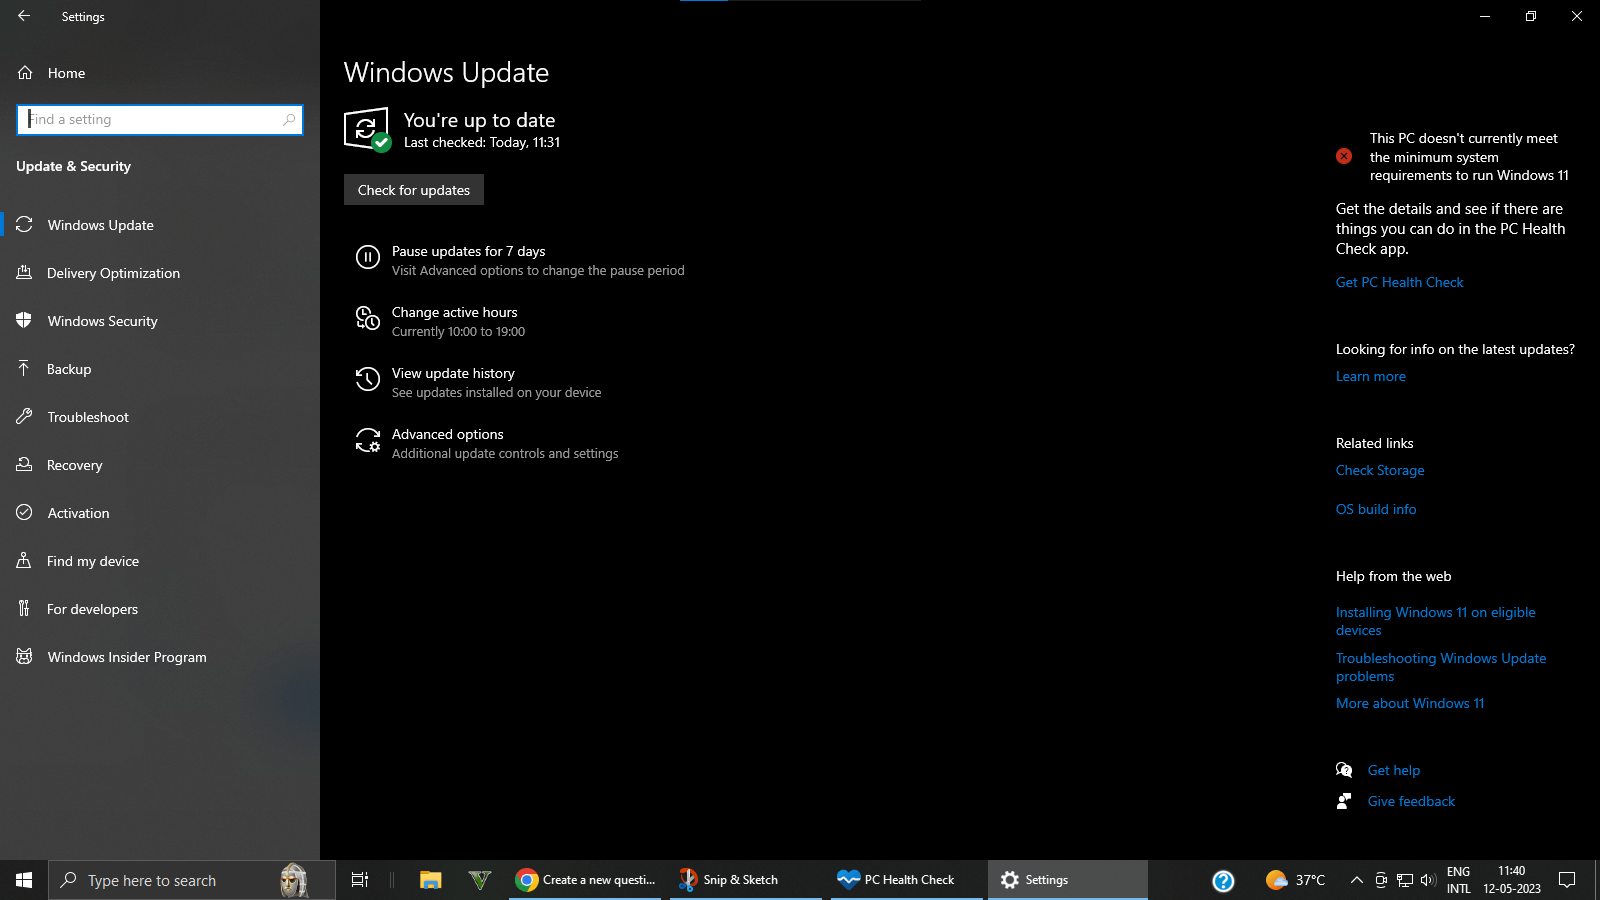Click the search magnifier in Find a setting
This screenshot has height=900, width=1600.
point(289,119)
